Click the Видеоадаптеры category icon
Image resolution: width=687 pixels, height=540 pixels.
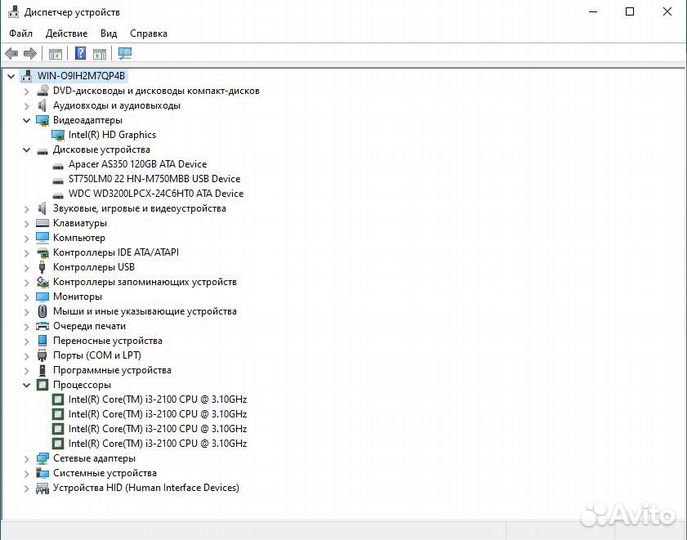point(42,120)
